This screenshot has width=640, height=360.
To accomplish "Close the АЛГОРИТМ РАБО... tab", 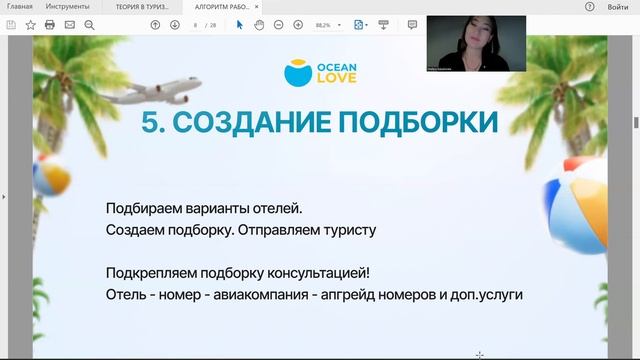I will coord(256,7).
